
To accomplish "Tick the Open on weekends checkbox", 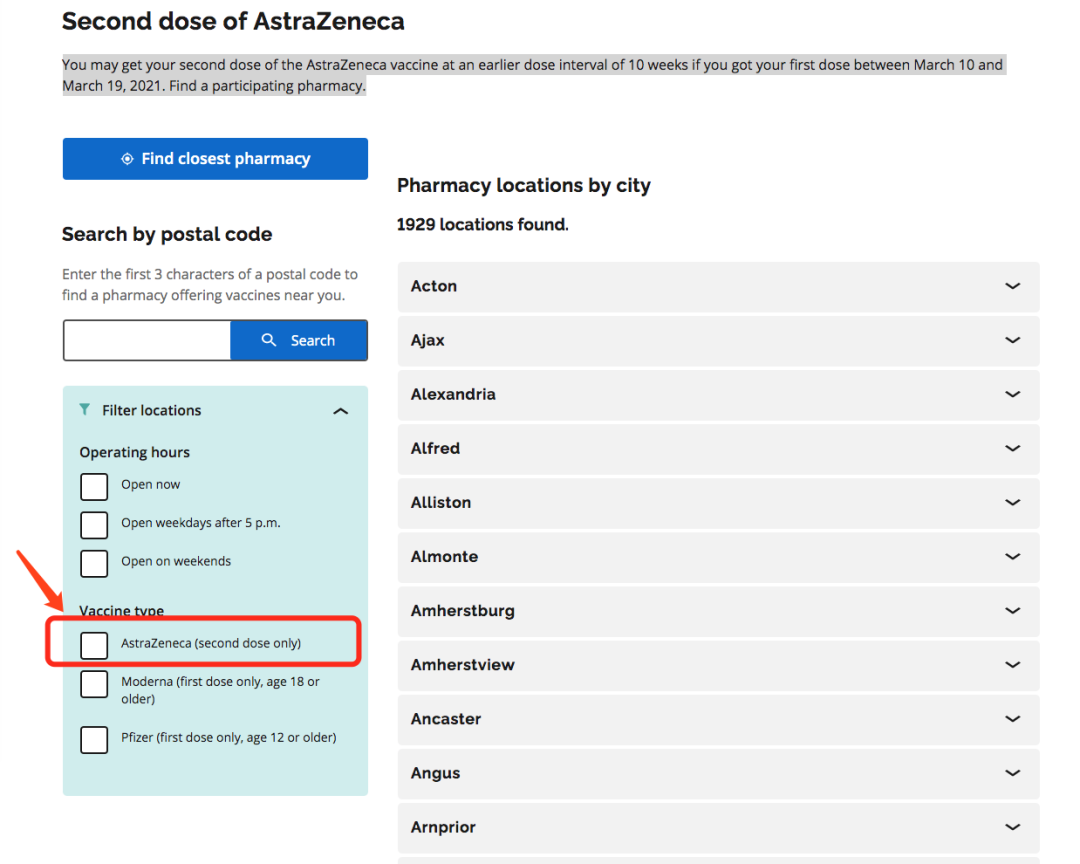I will (94, 564).
